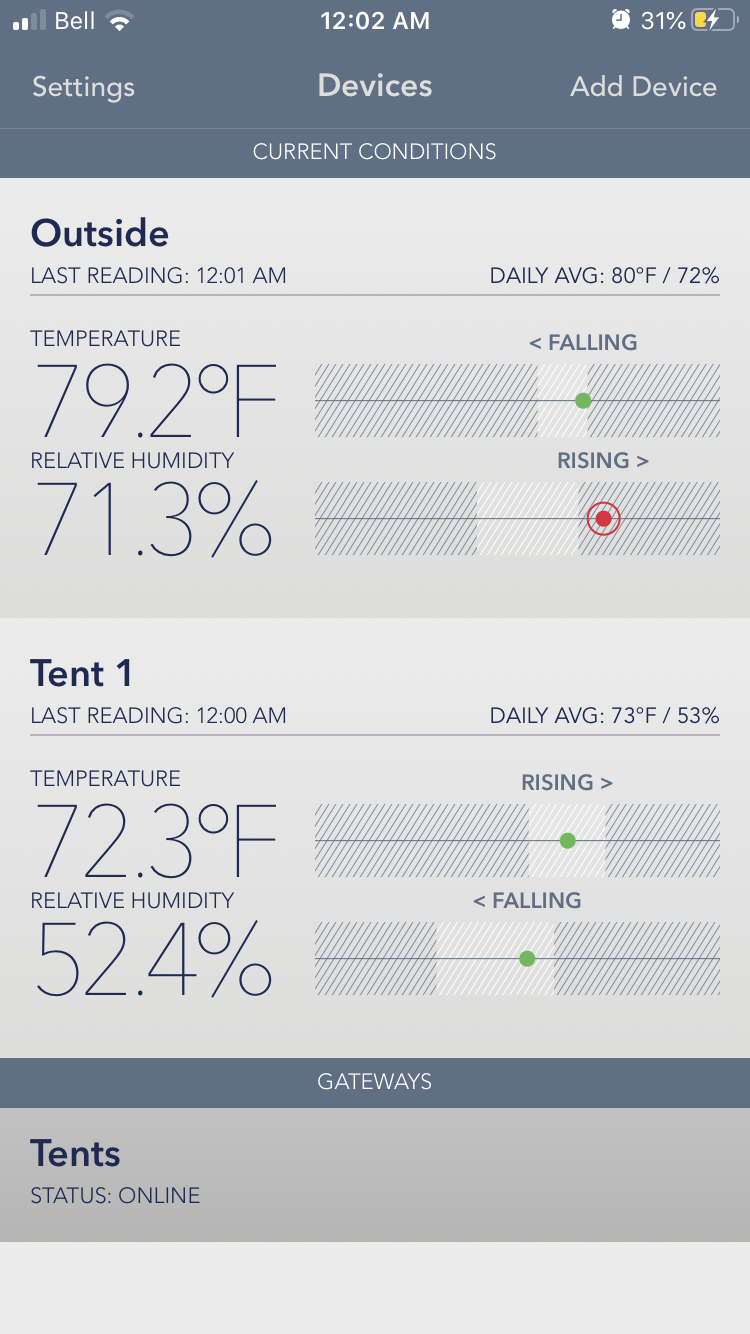
Task: Tap the cellular signal bars icon
Action: click(x=30, y=21)
